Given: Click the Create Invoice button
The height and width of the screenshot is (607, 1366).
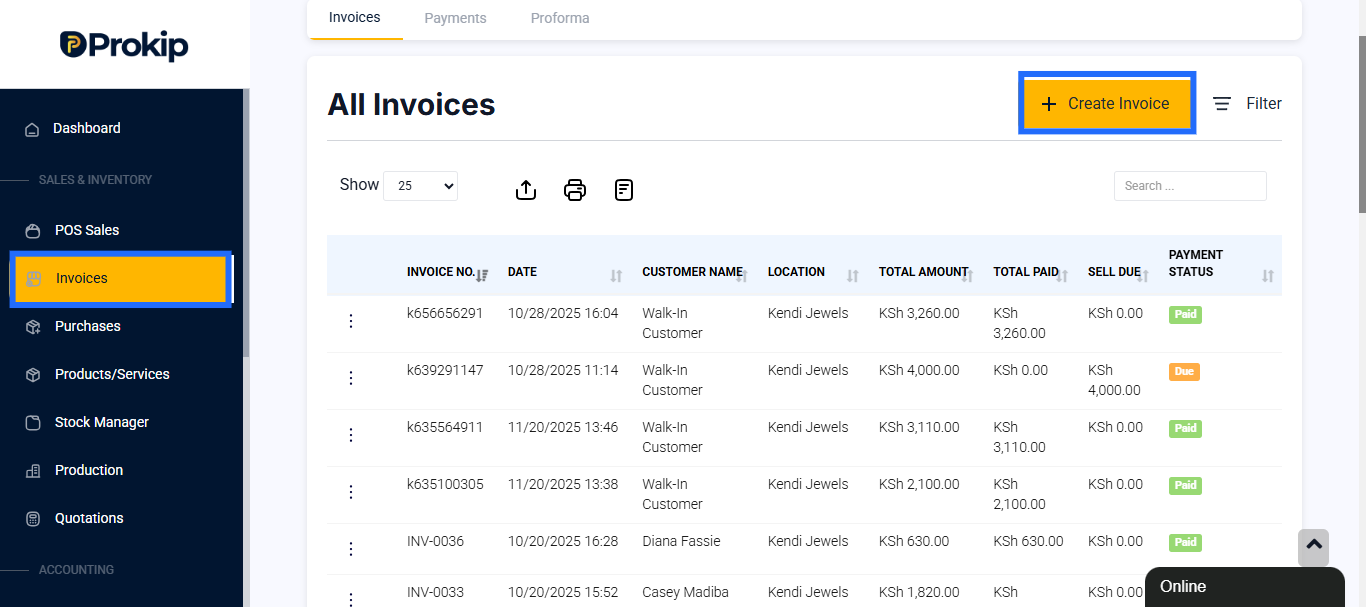Looking at the screenshot, I should coord(1107,103).
